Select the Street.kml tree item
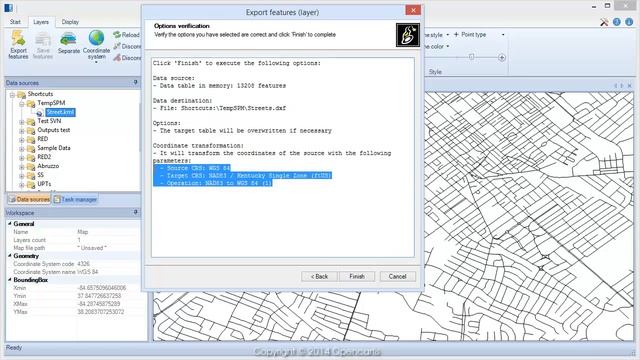Screen dimensions: 640x360 (x=60, y=112)
